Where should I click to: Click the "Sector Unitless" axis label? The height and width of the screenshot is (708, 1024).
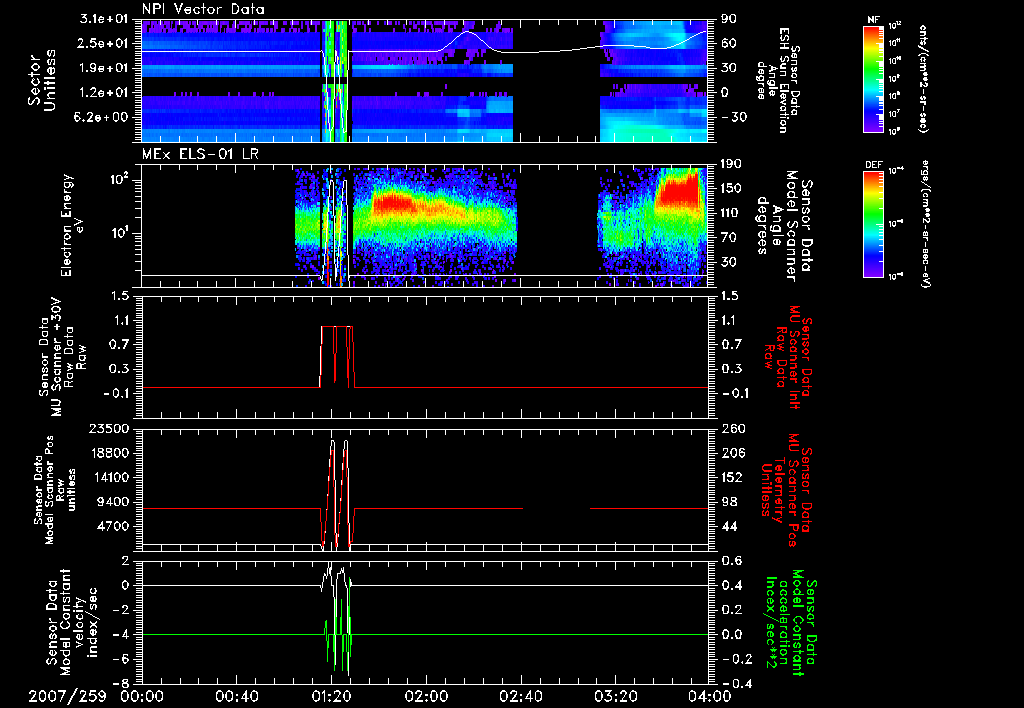pos(41,80)
